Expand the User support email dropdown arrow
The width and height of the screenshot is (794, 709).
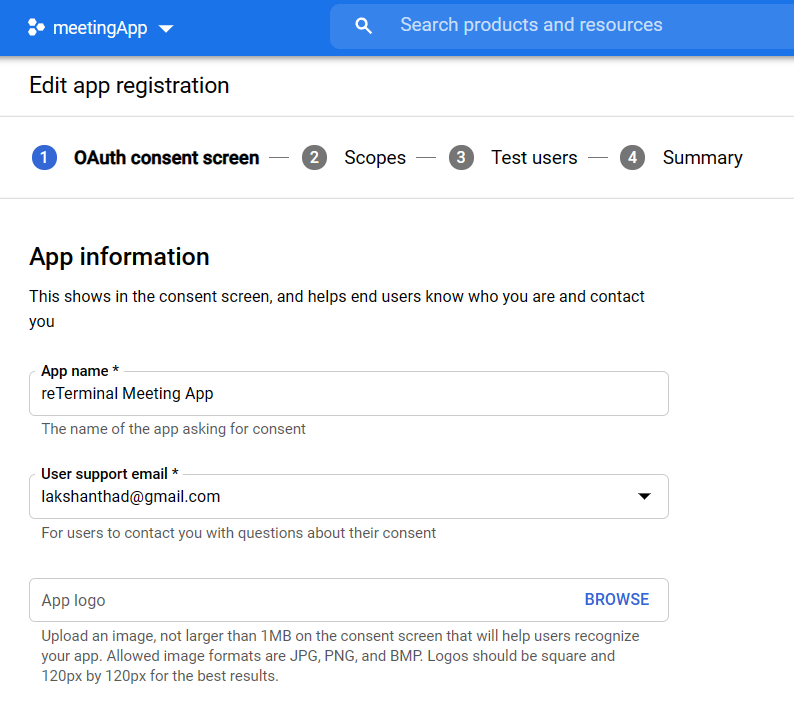pyautogui.click(x=644, y=497)
